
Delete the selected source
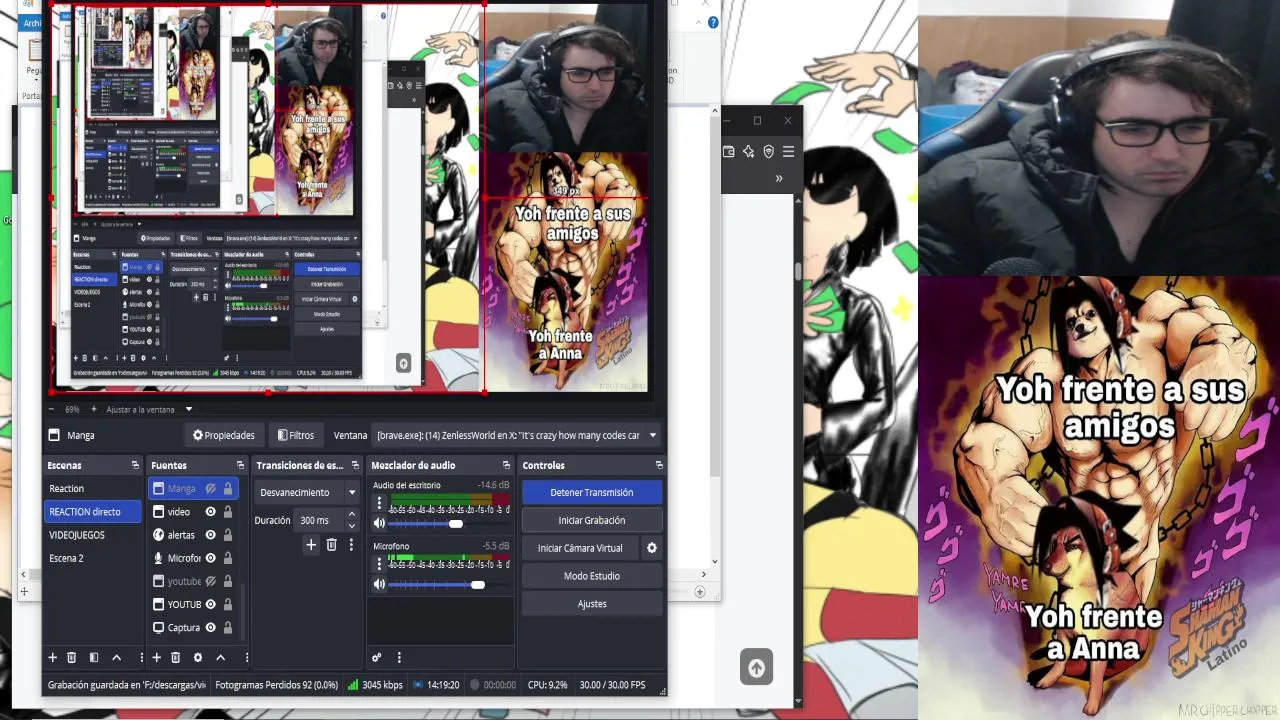coord(175,657)
